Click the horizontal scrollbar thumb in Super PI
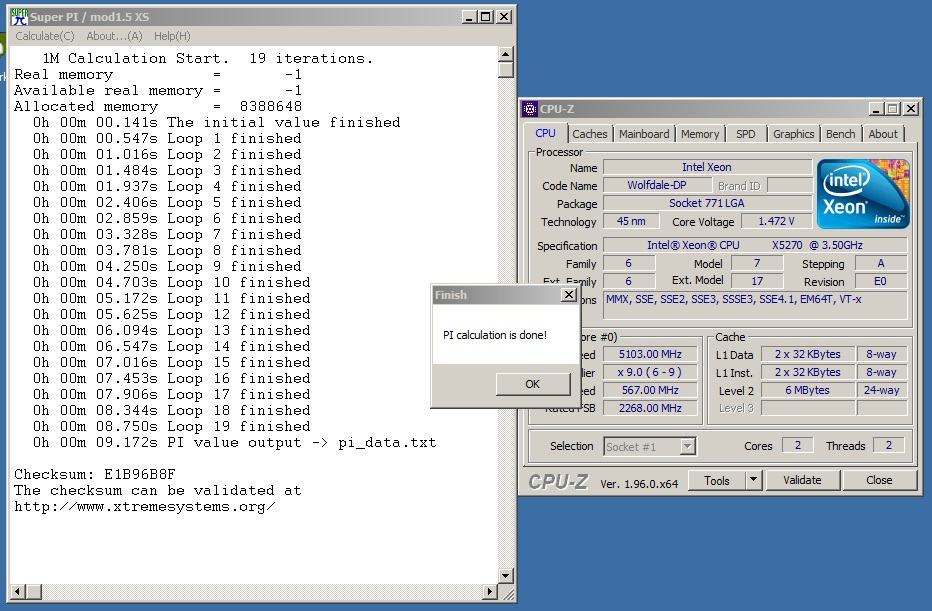932x611 pixels. pos(33,591)
